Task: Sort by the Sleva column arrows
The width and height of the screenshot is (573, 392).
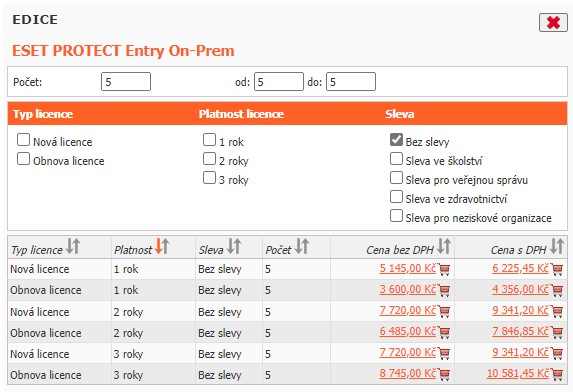Action: tap(234, 246)
